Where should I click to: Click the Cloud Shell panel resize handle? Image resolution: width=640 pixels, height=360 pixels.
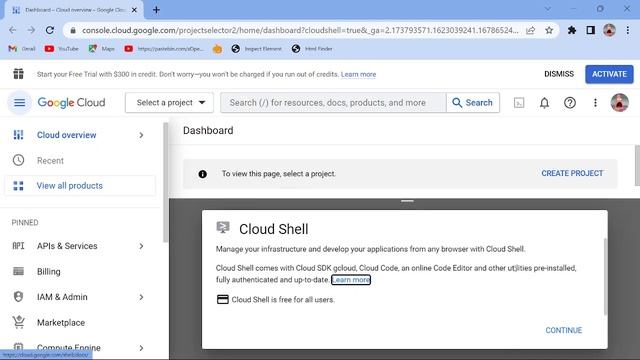coord(407,201)
